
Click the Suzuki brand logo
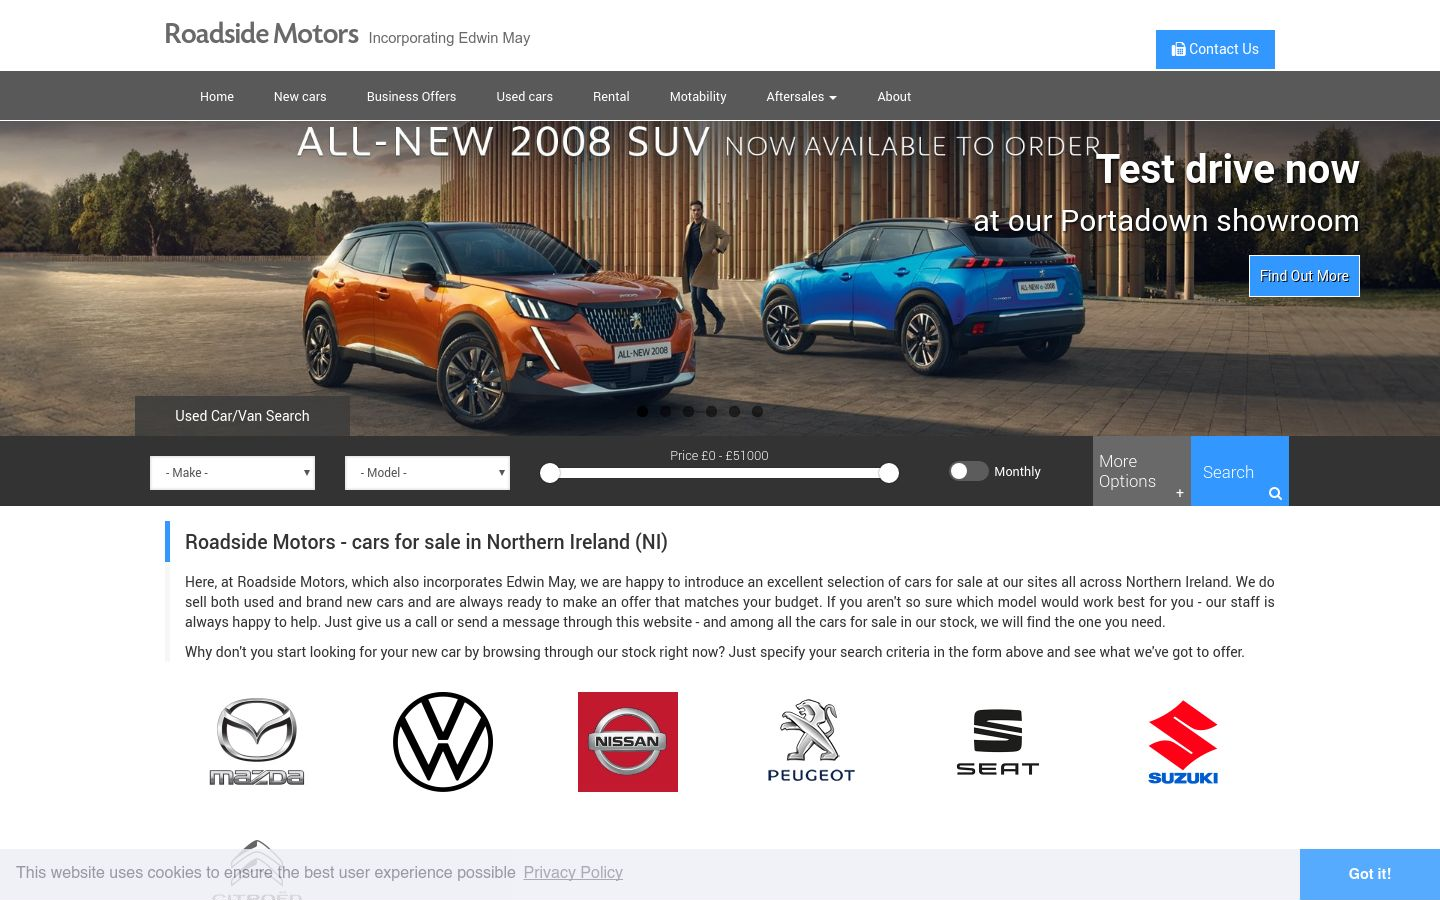[x=1183, y=742]
